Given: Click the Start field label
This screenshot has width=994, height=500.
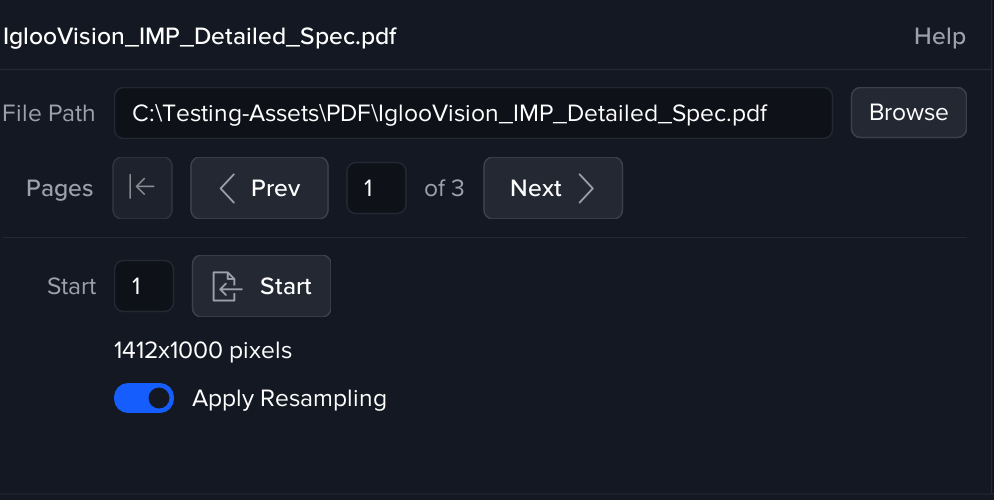Looking at the screenshot, I should [x=72, y=287].
